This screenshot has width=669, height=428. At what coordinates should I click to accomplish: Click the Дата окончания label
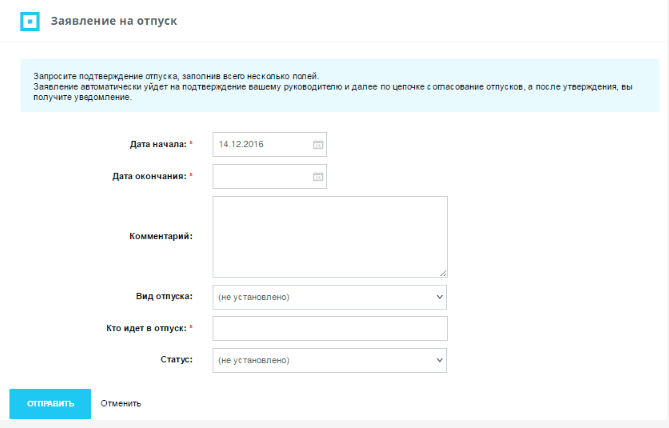tap(149, 177)
